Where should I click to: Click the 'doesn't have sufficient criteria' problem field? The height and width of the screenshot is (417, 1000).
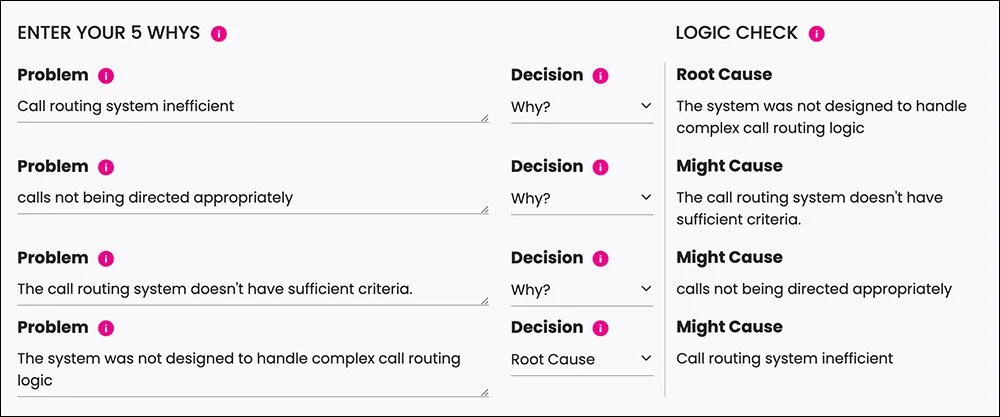250,290
